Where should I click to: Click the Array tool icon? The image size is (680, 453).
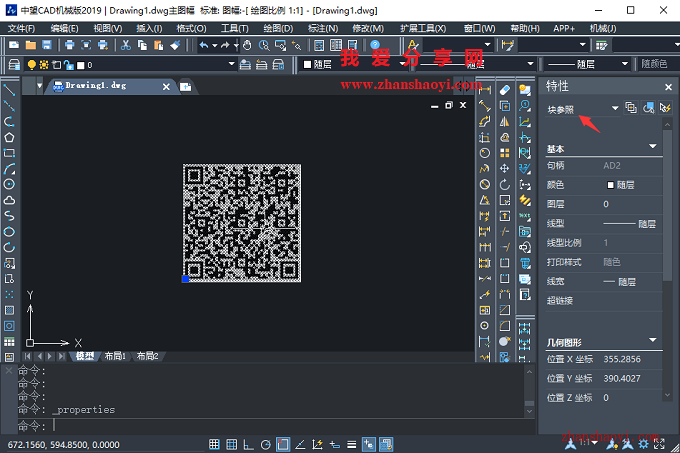[504, 153]
